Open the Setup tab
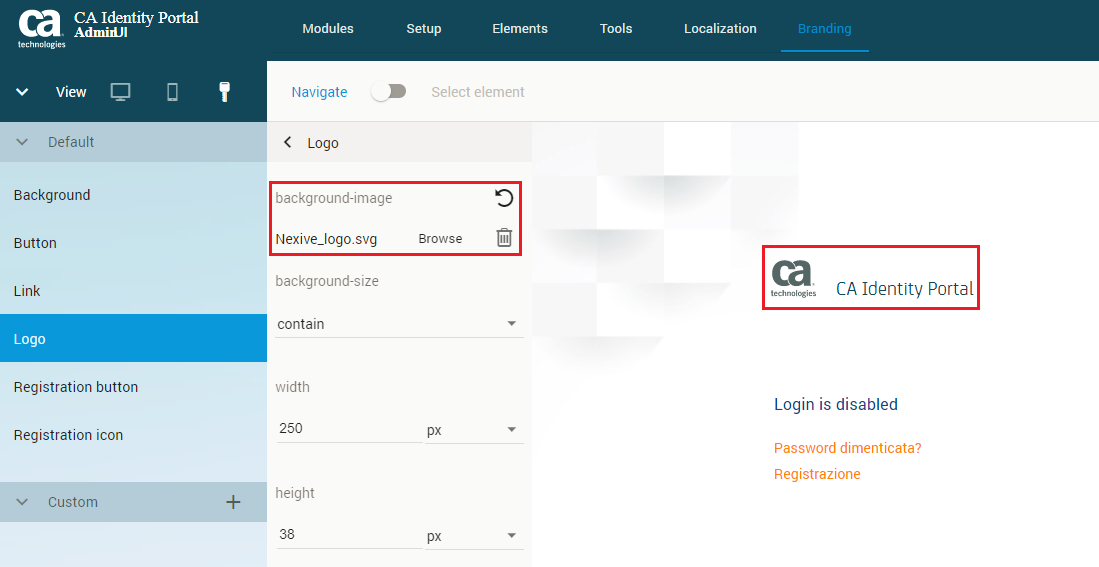 pos(424,29)
